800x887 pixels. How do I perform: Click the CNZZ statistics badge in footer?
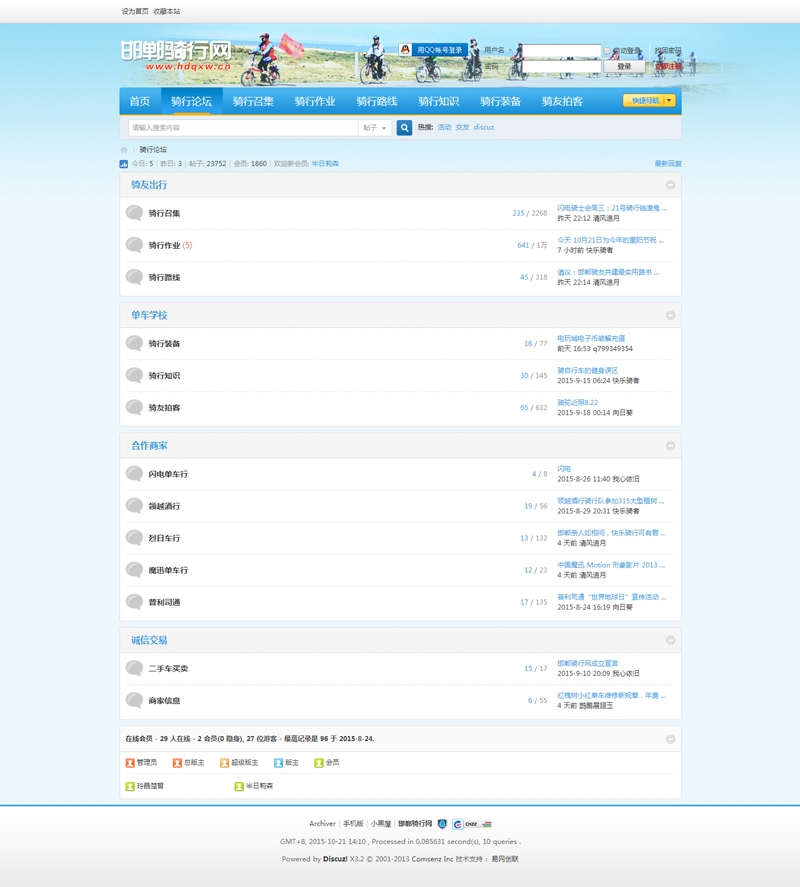pos(472,824)
